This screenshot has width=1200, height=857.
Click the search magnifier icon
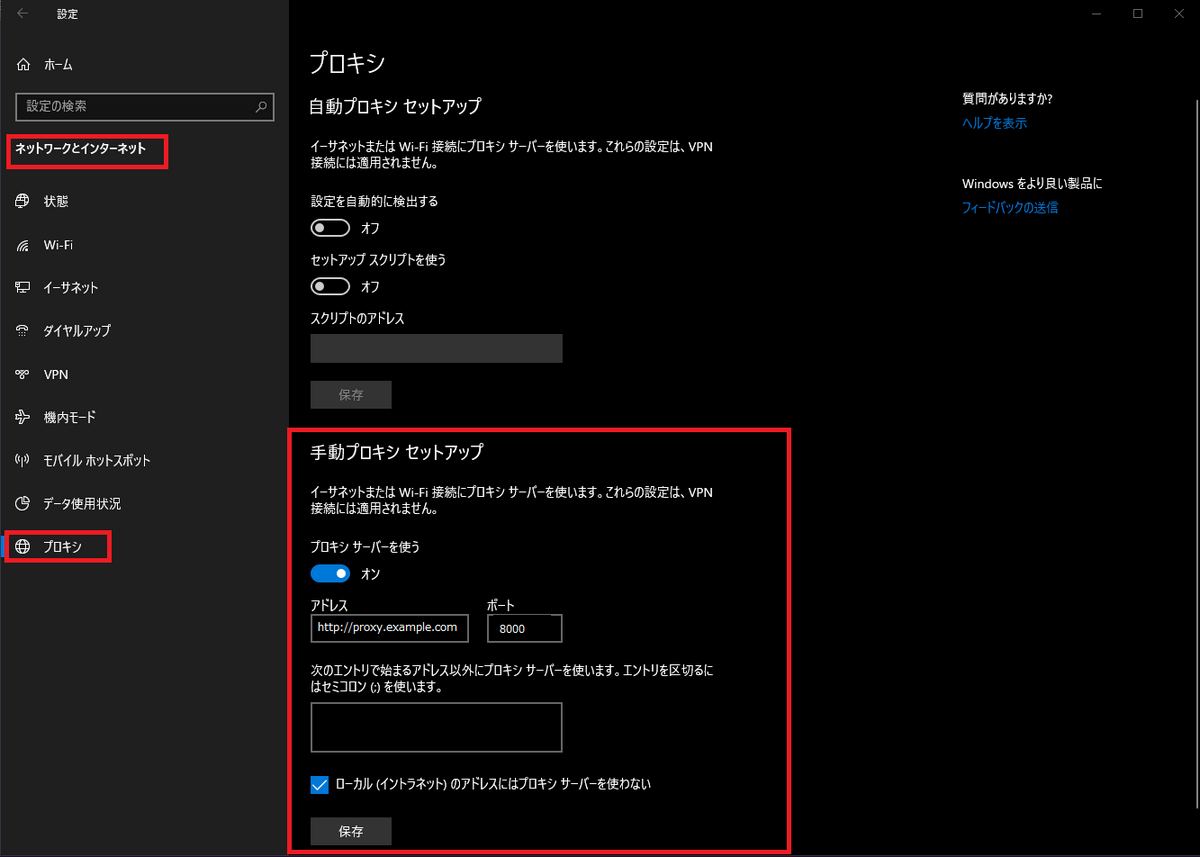point(262,106)
